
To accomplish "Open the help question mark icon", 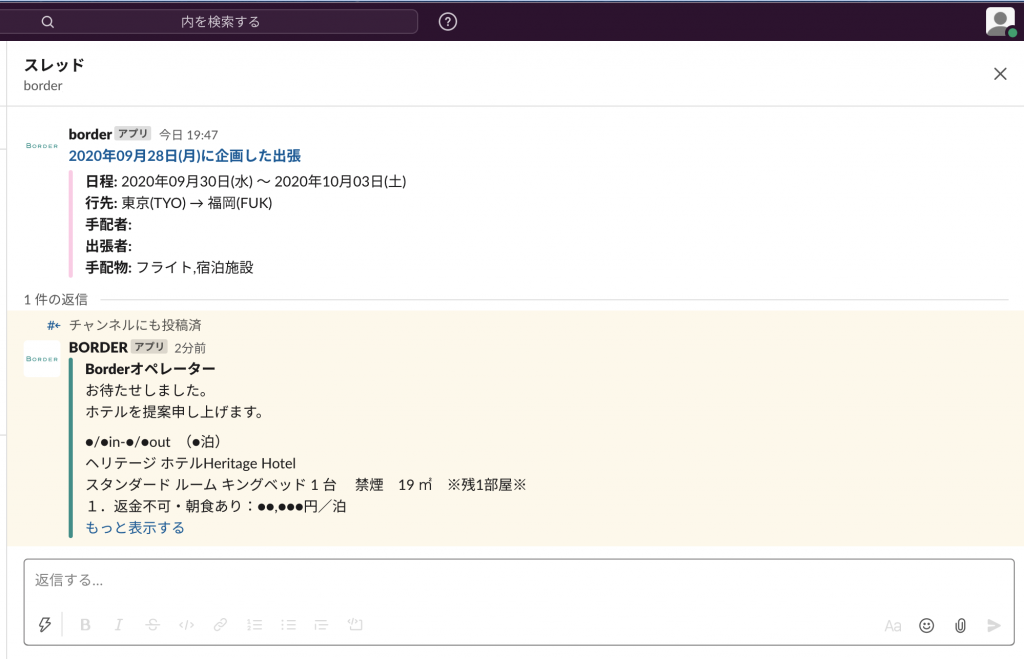I will [x=448, y=22].
